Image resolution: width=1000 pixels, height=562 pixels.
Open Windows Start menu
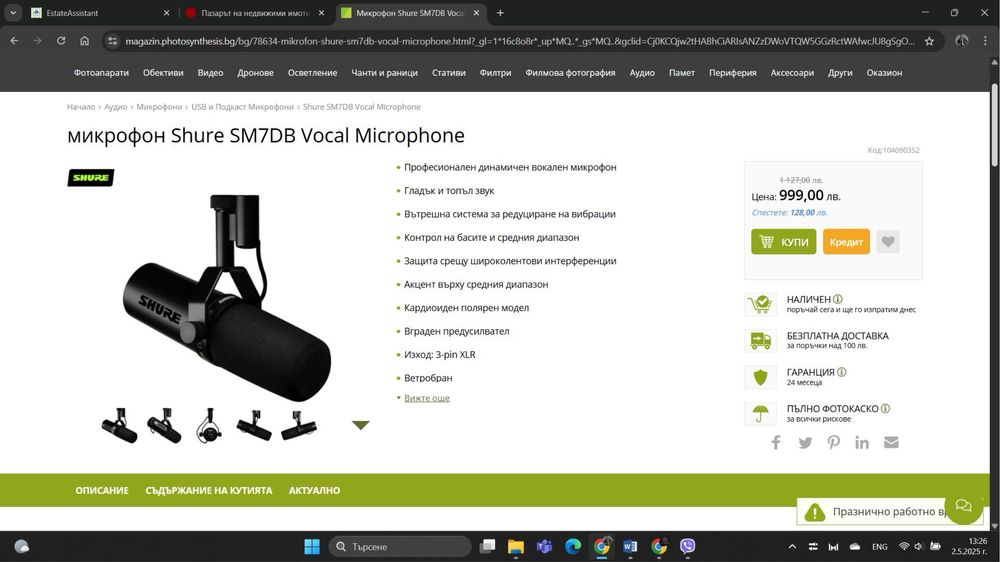point(312,546)
